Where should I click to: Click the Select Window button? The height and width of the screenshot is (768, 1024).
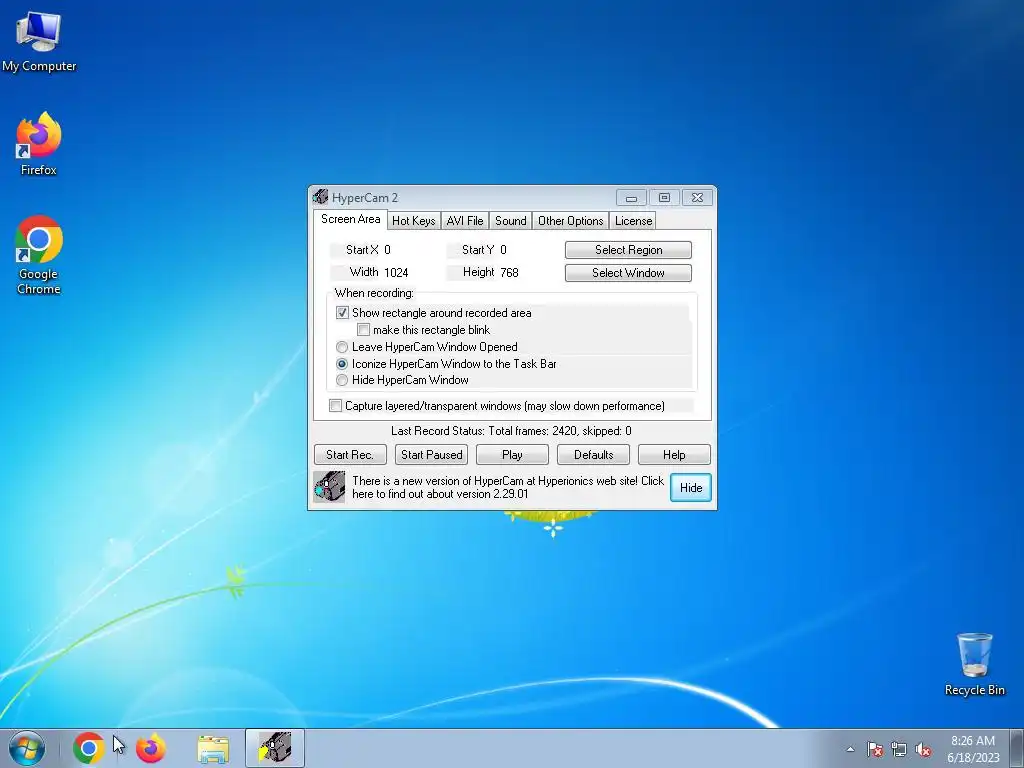click(628, 273)
